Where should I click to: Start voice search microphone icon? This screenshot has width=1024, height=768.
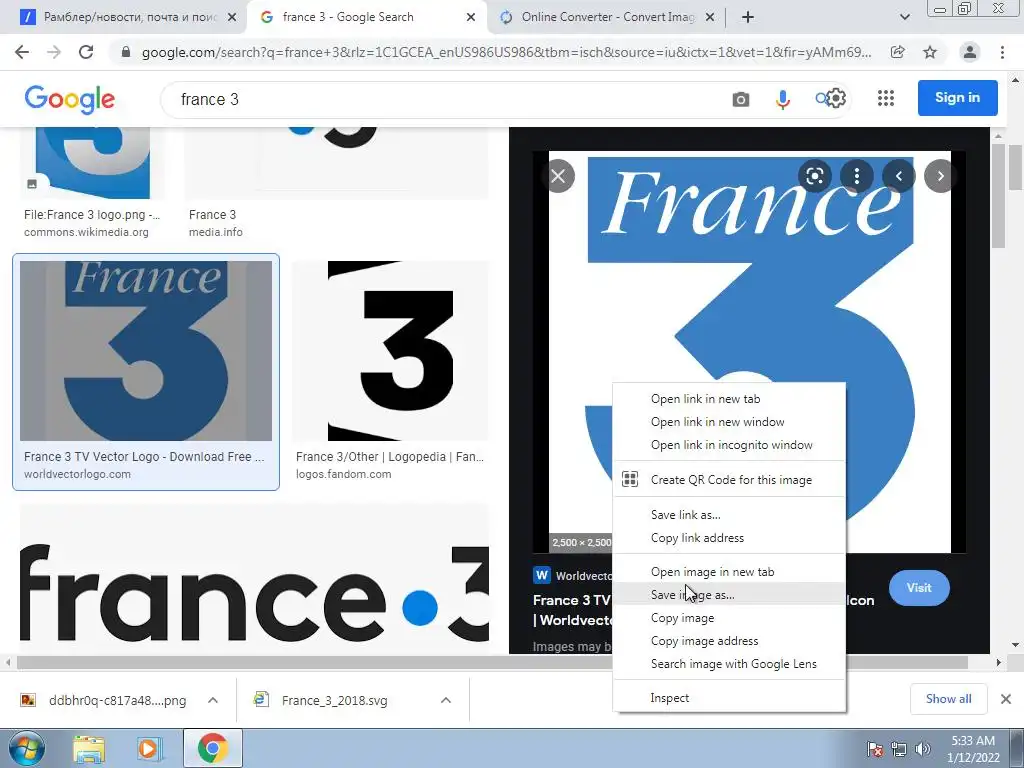pos(782,99)
